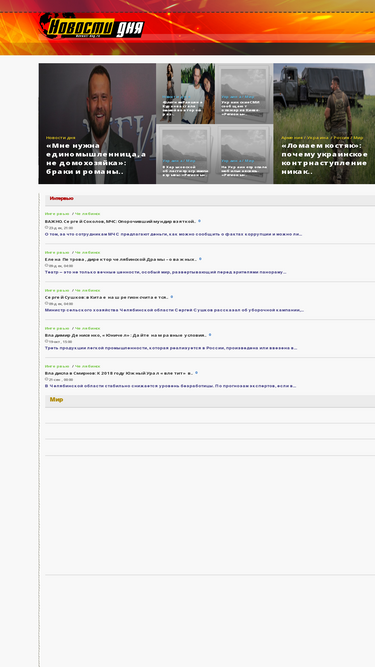Screen dimensions: 375x667
Task: Click the blue dot icon beside Смирнов headline
Action: coord(196,373)
